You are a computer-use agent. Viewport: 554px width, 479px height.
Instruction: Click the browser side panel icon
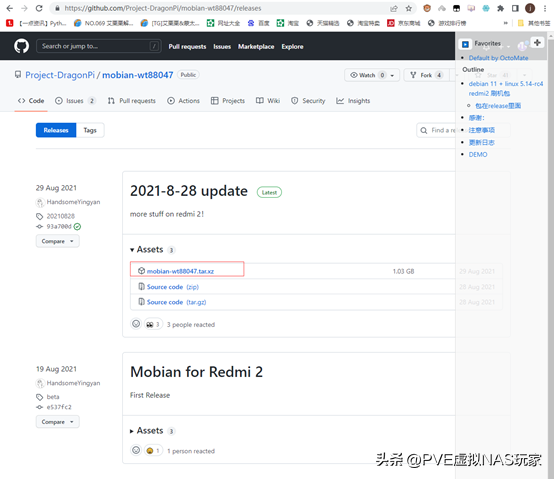click(515, 8)
